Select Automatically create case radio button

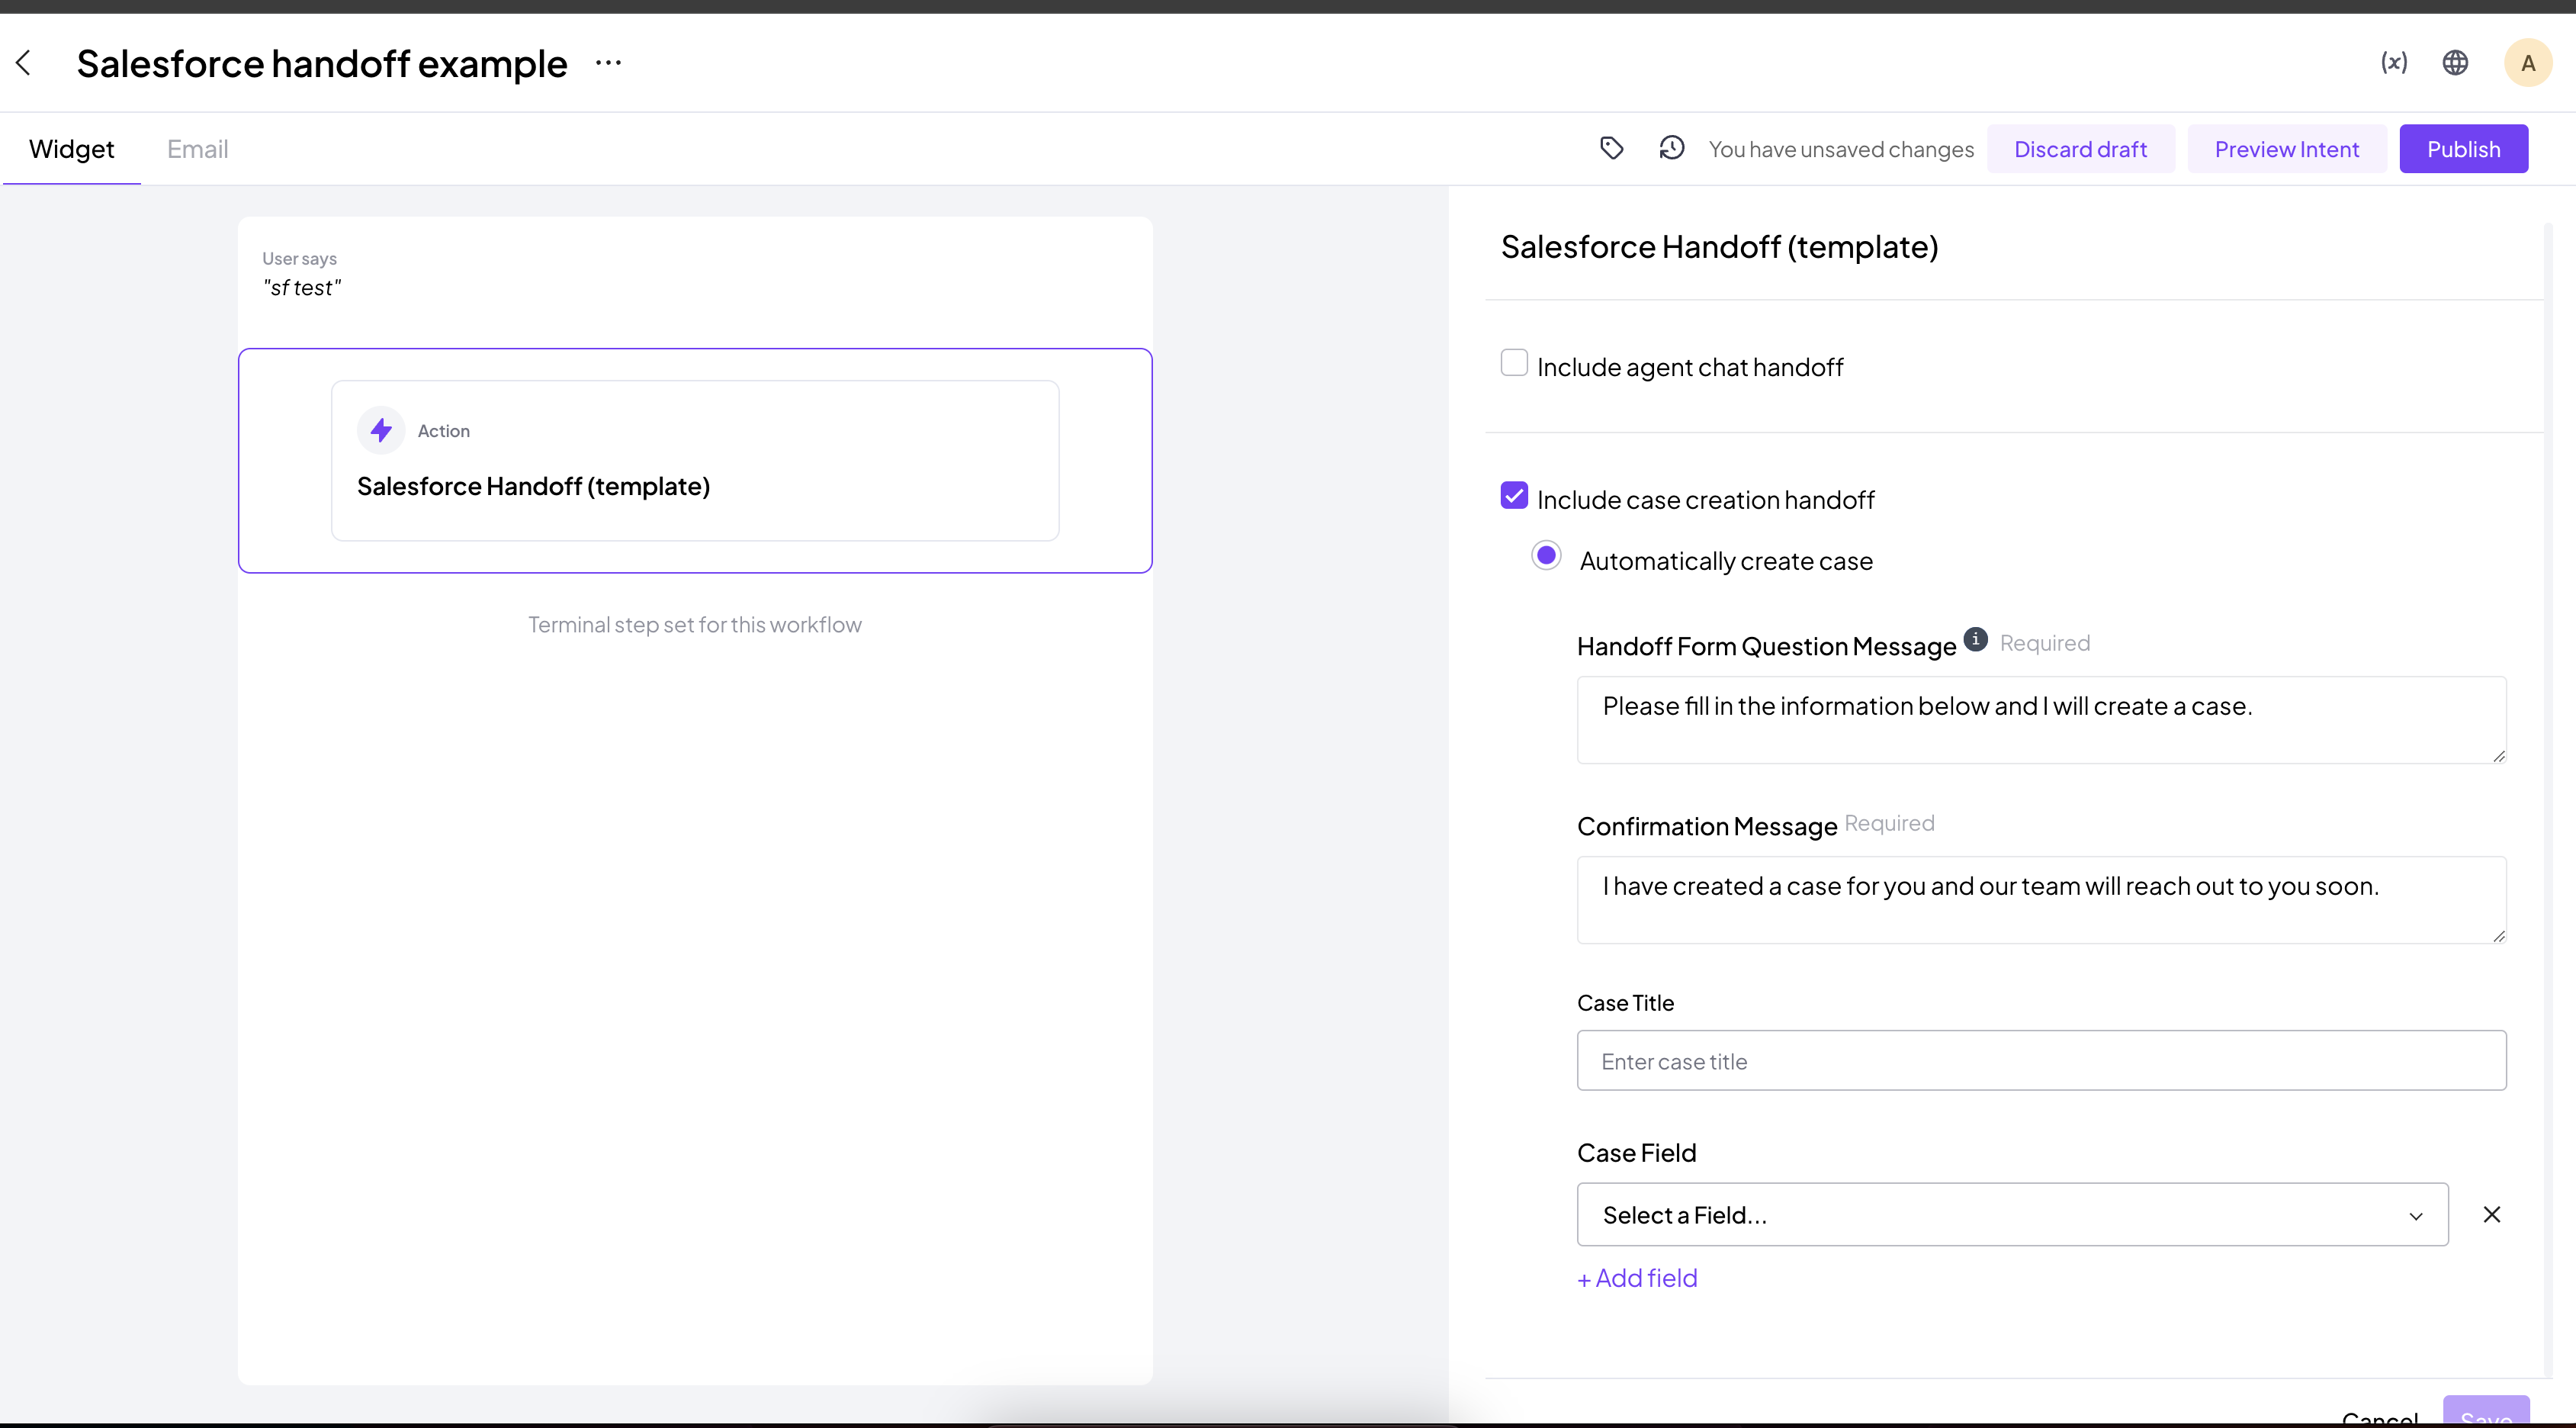(x=1546, y=555)
